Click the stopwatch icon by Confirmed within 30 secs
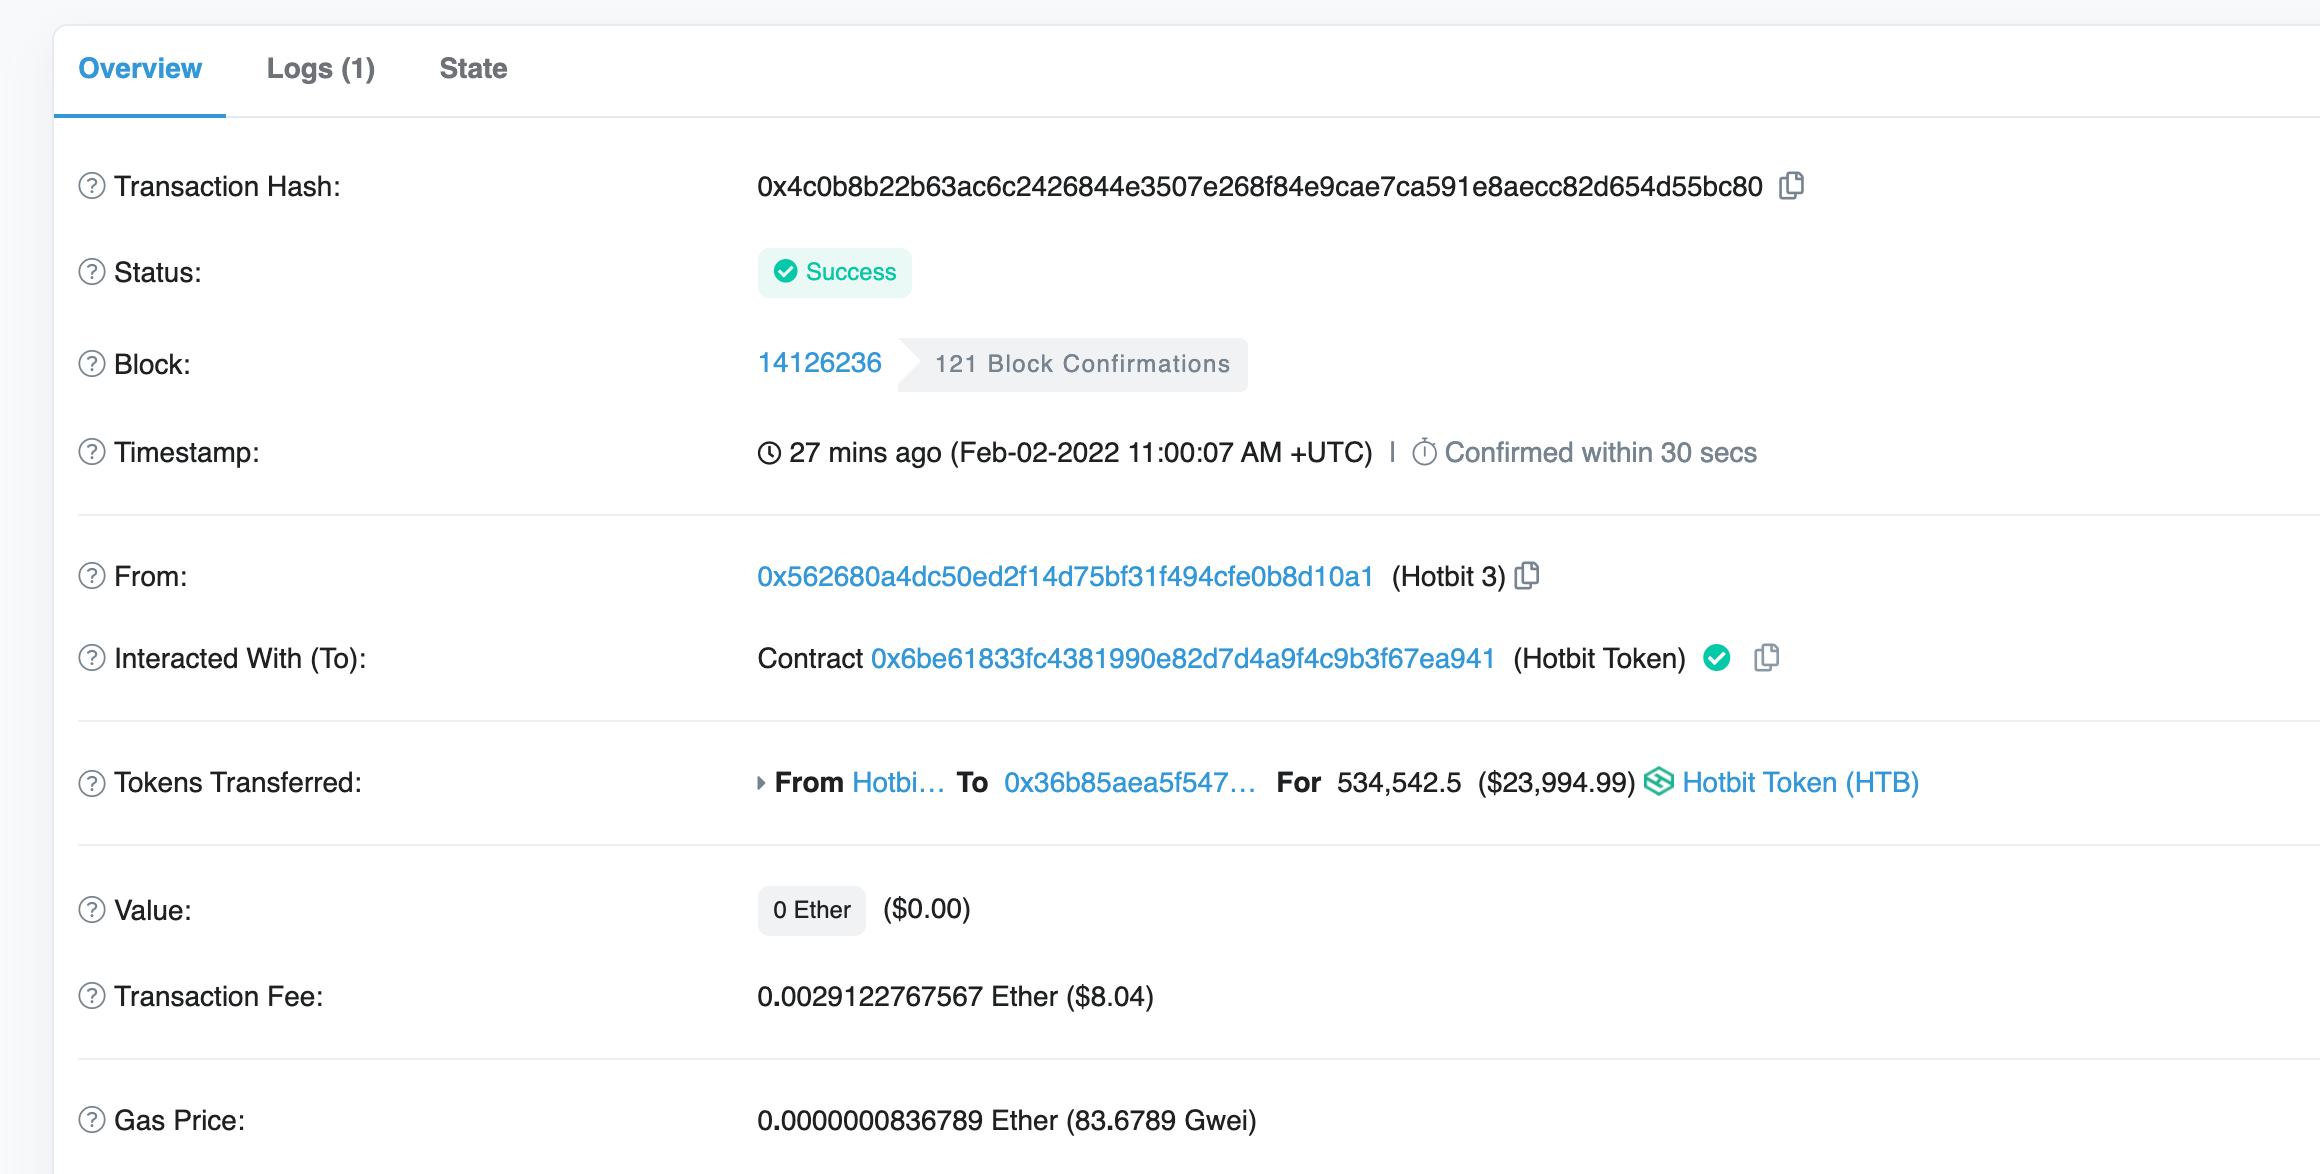Viewport: 2320px width, 1174px height. coord(1424,453)
